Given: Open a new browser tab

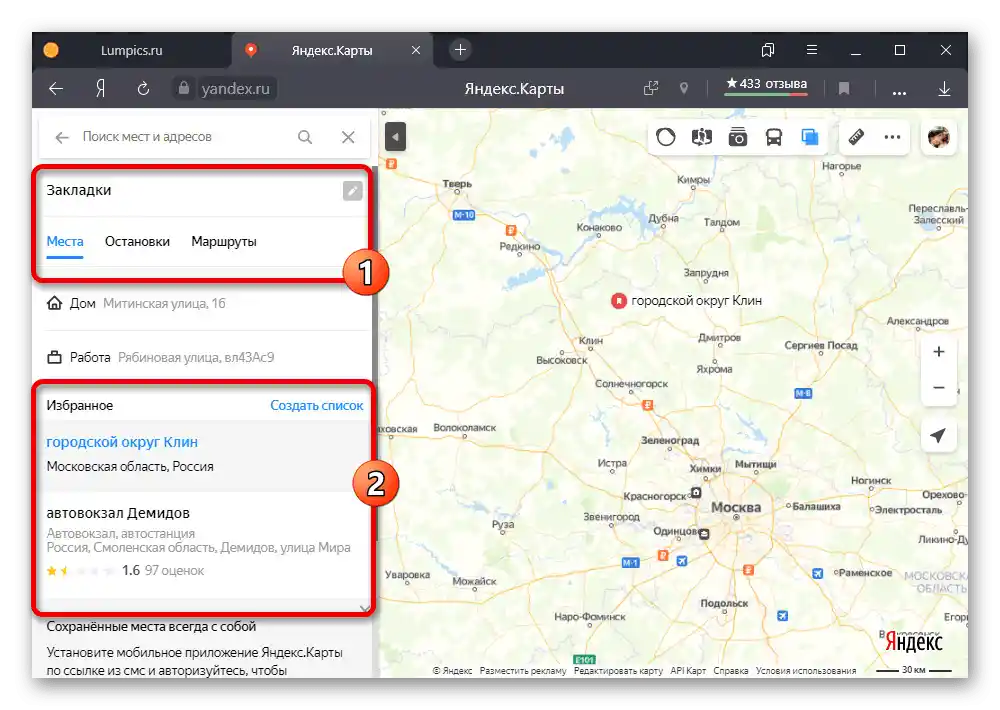Looking at the screenshot, I should click(460, 50).
